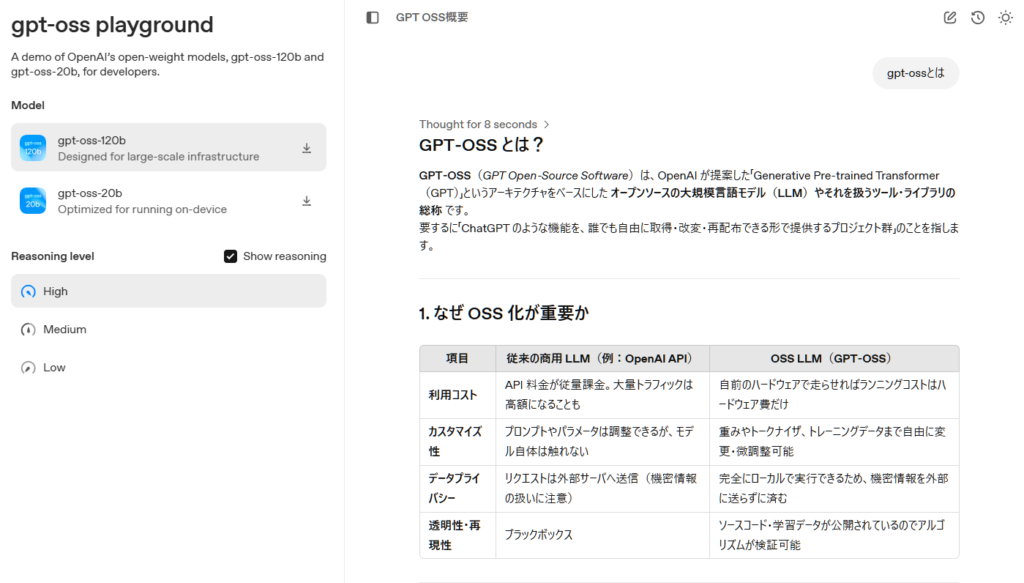Click the GPT-OSS とは？ heading

(481, 145)
